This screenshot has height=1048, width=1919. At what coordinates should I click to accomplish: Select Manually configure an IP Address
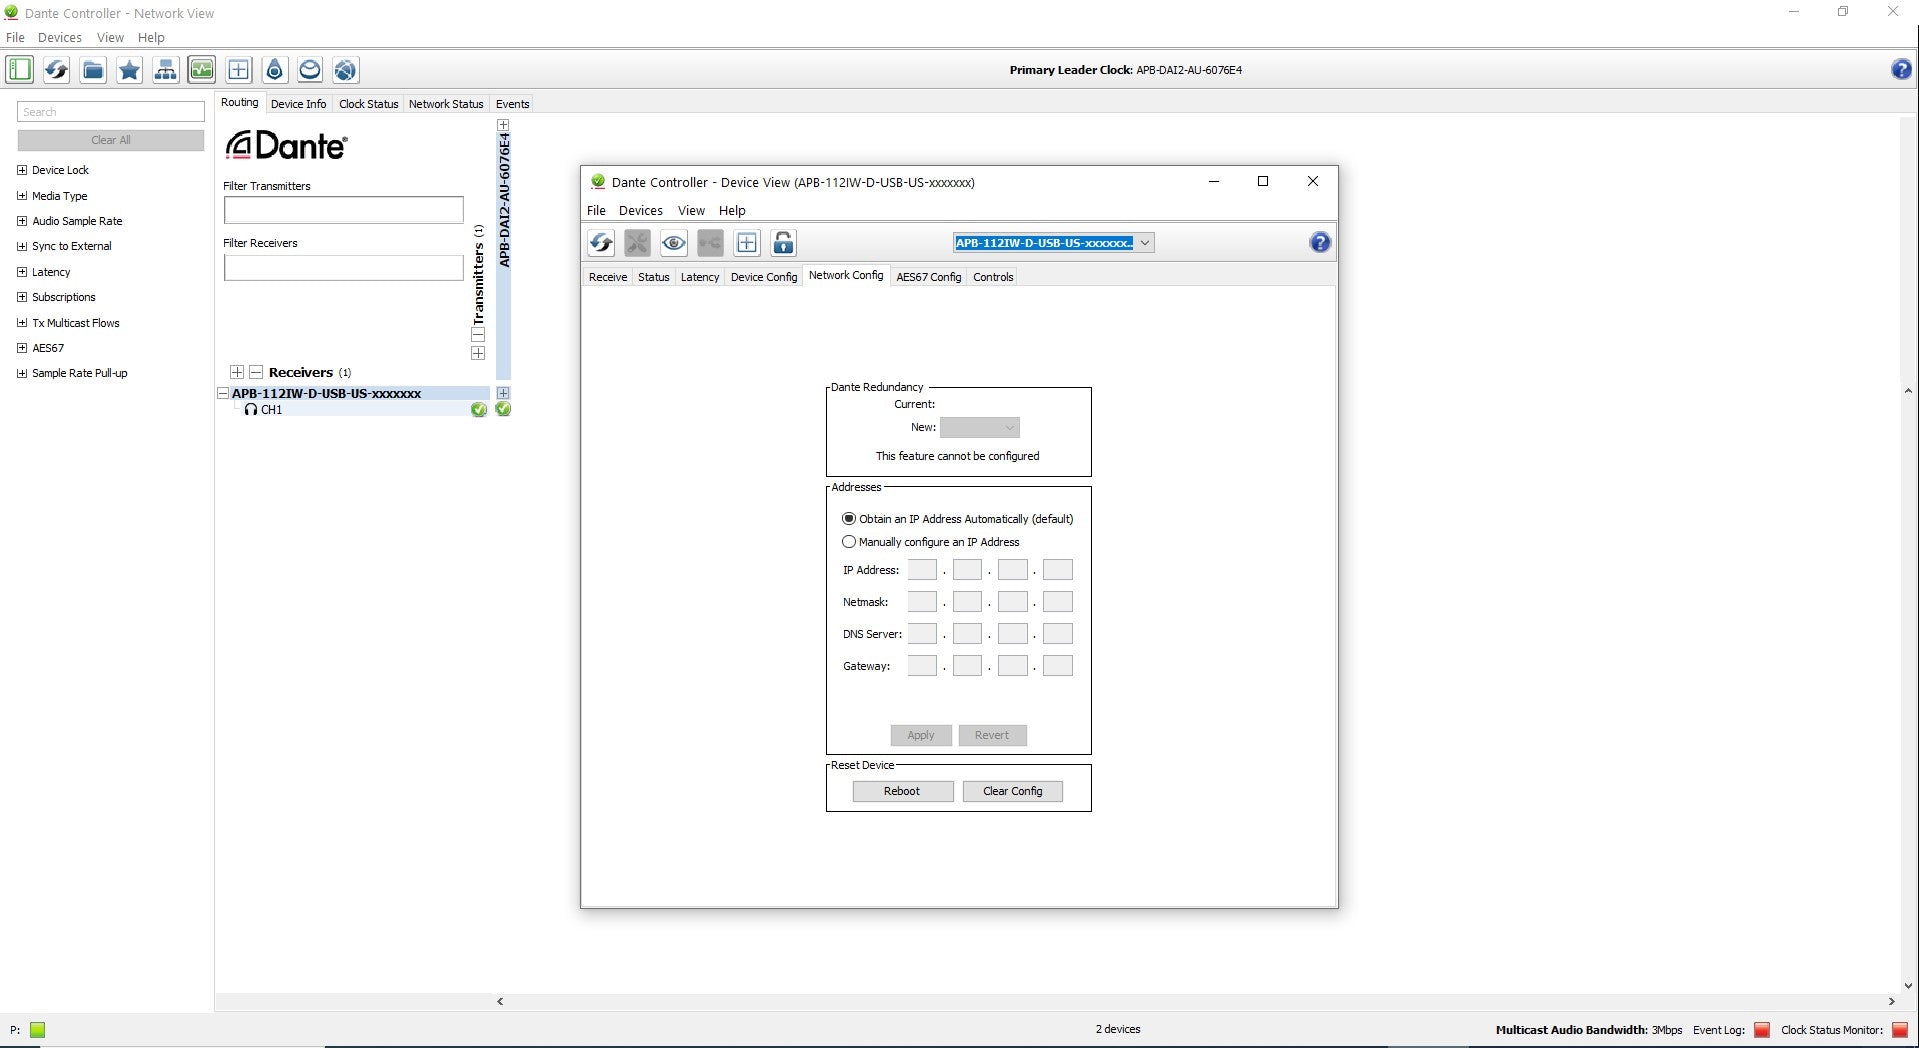[x=849, y=542]
